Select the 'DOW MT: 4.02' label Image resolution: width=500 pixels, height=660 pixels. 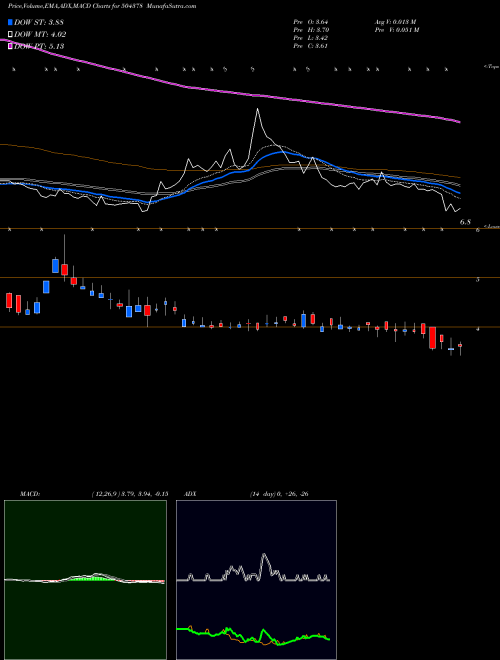coord(40,35)
